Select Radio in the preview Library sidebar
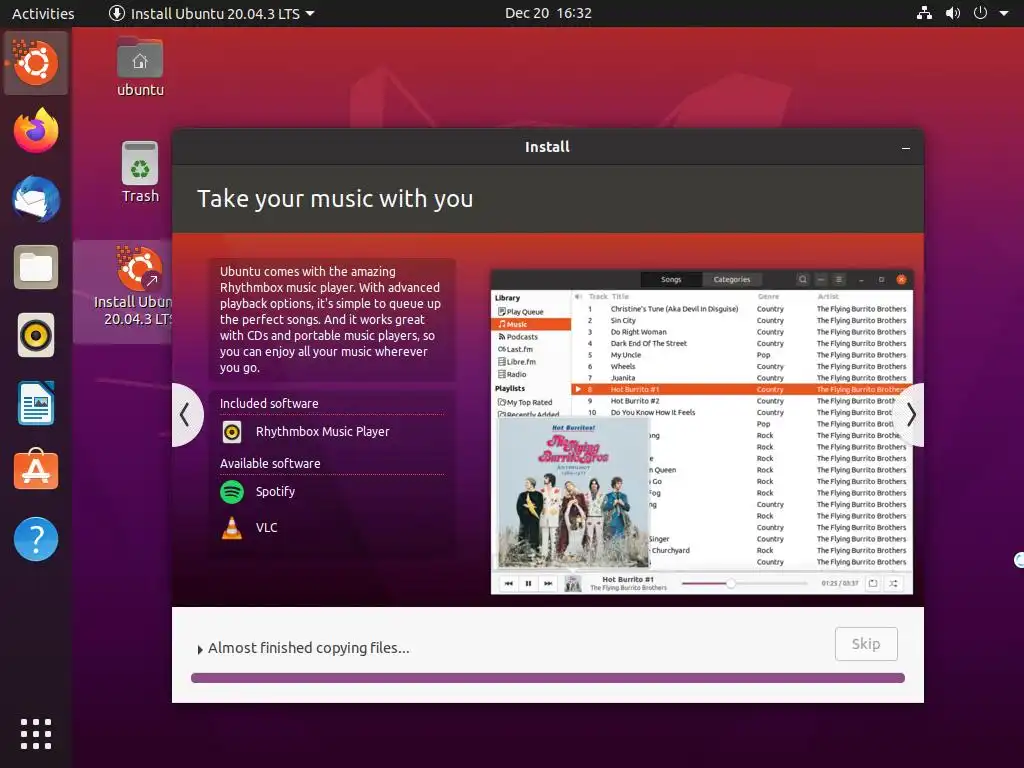The height and width of the screenshot is (768, 1024). (x=532, y=374)
